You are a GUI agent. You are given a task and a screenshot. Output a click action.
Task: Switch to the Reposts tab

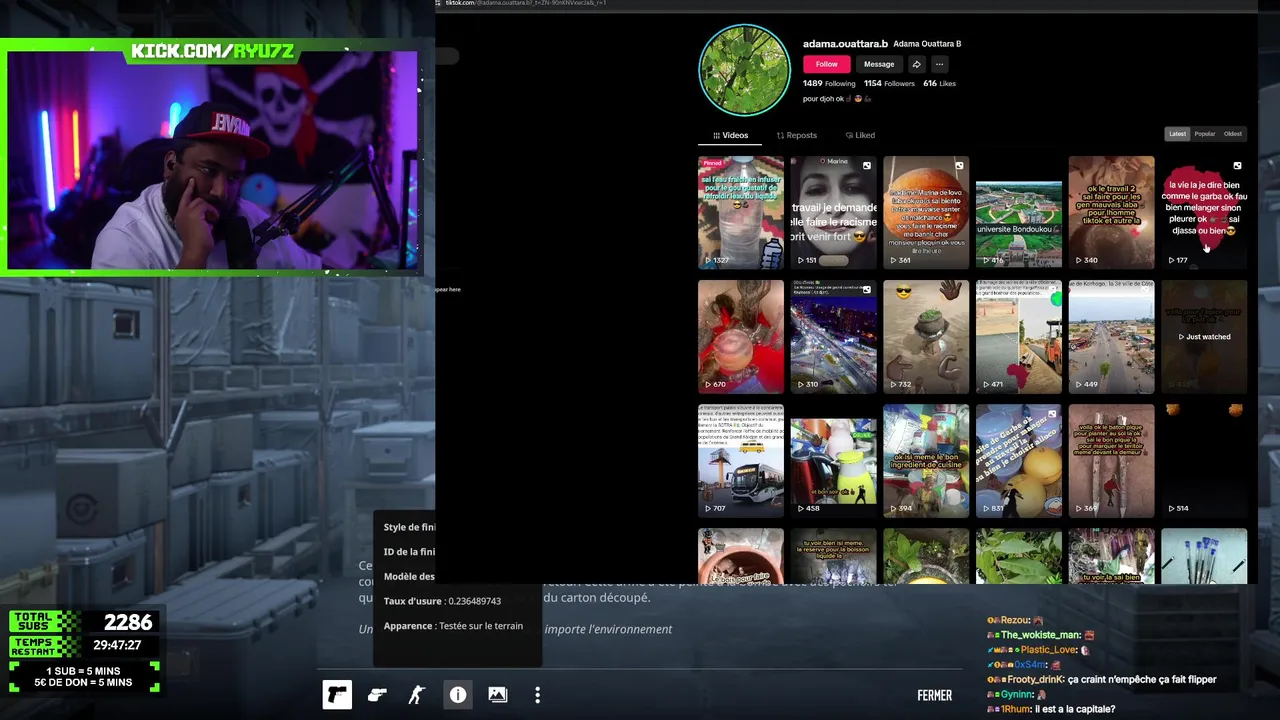796,135
